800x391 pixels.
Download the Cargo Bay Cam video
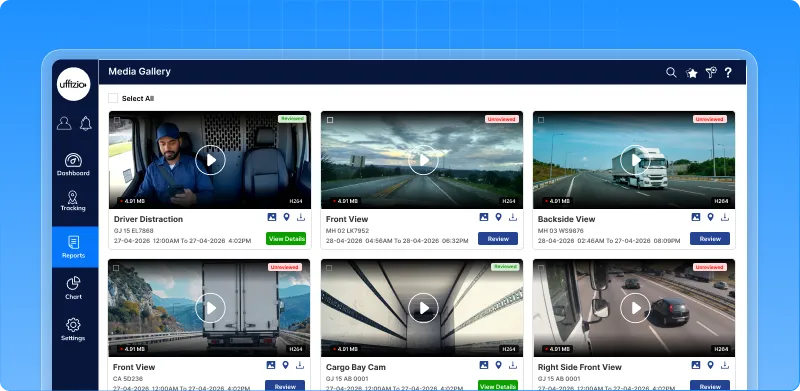click(513, 365)
